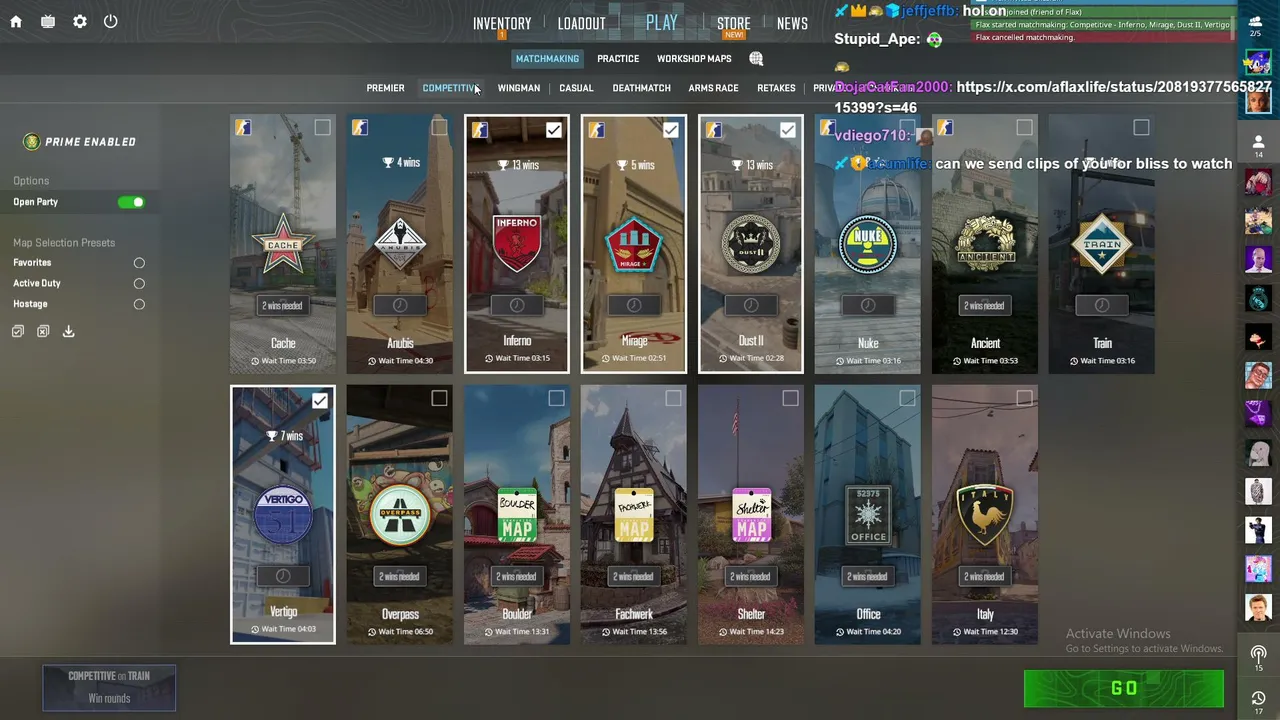Click the Office map badge
This screenshot has height=720, width=1280.
tap(868, 515)
